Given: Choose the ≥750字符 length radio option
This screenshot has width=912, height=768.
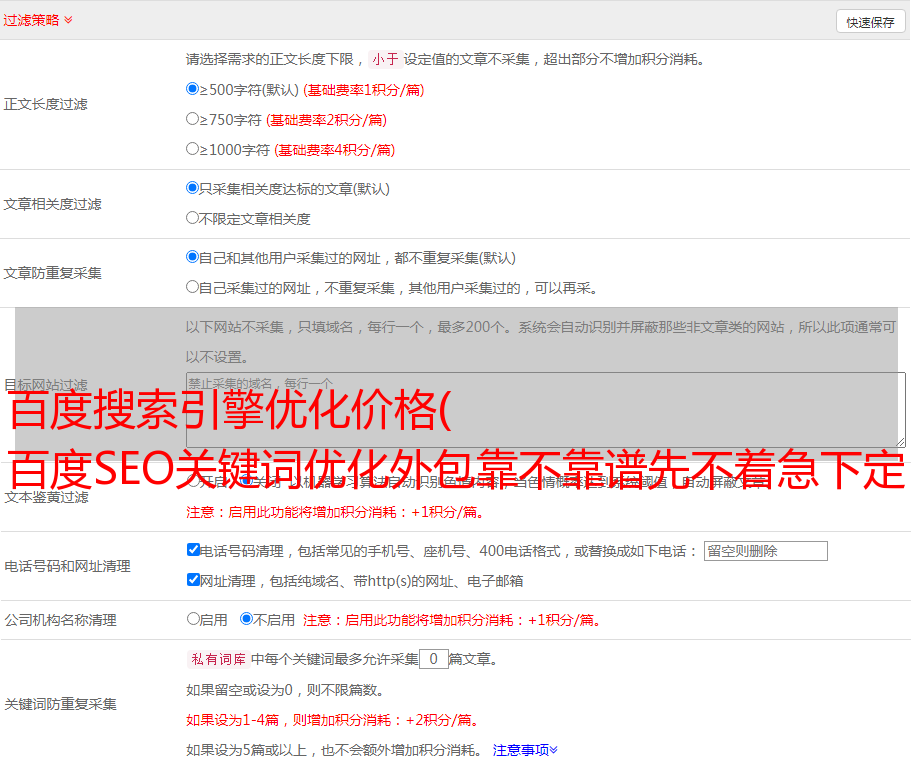Looking at the screenshot, I should (193, 119).
